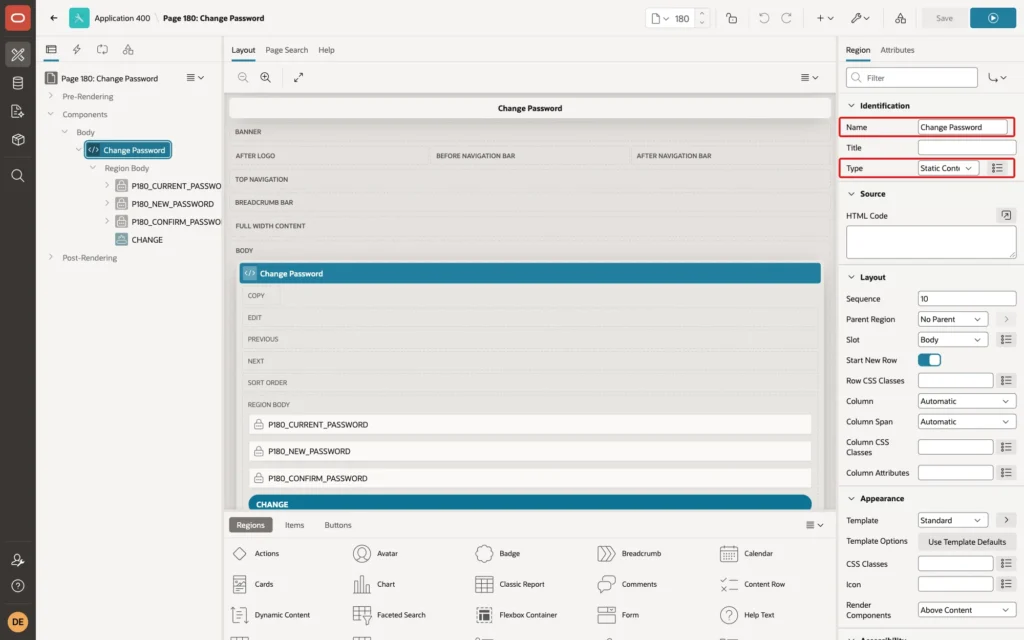Screen dimensions: 1024x640
Task: Click the Oracle logo home icon
Action: tap(18, 18)
